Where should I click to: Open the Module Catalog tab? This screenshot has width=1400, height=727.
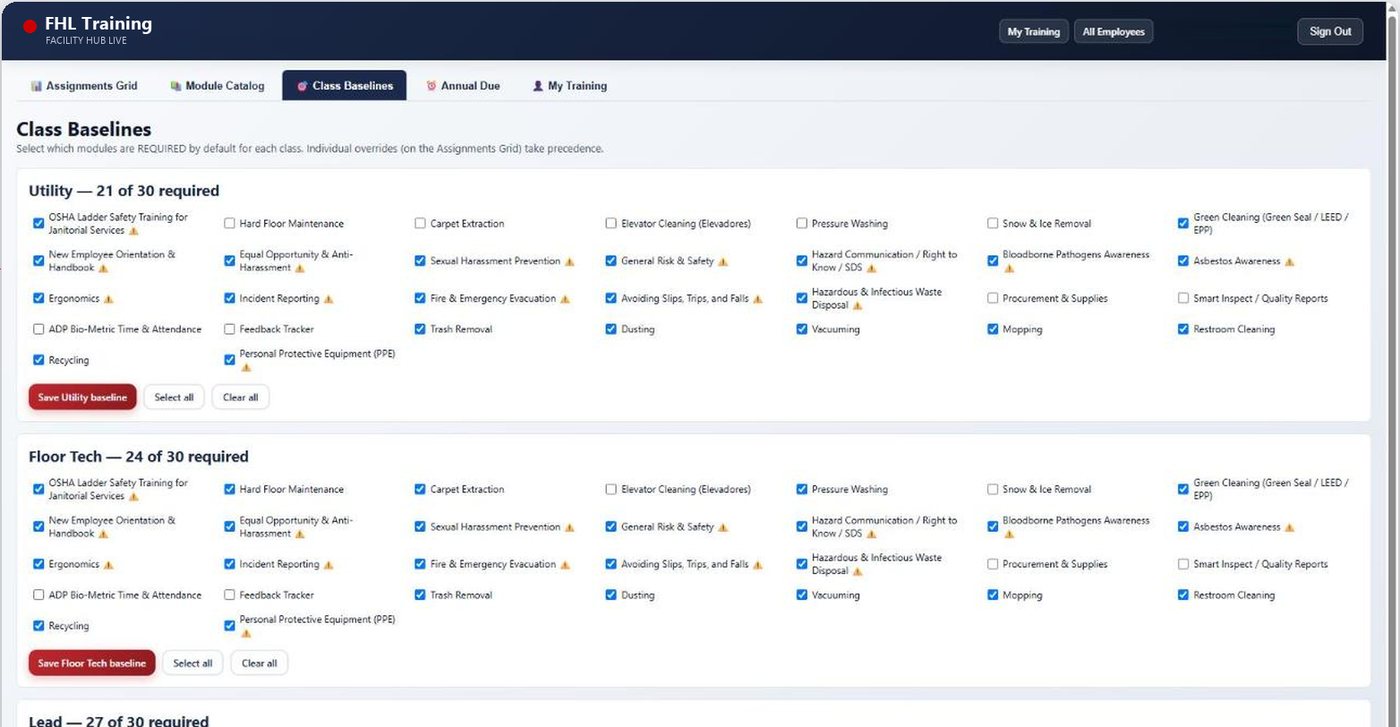point(217,86)
